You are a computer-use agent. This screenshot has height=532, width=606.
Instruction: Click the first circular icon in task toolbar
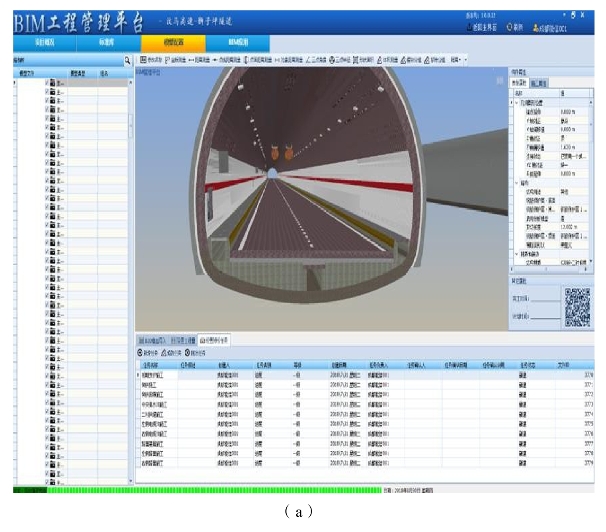click(x=140, y=352)
